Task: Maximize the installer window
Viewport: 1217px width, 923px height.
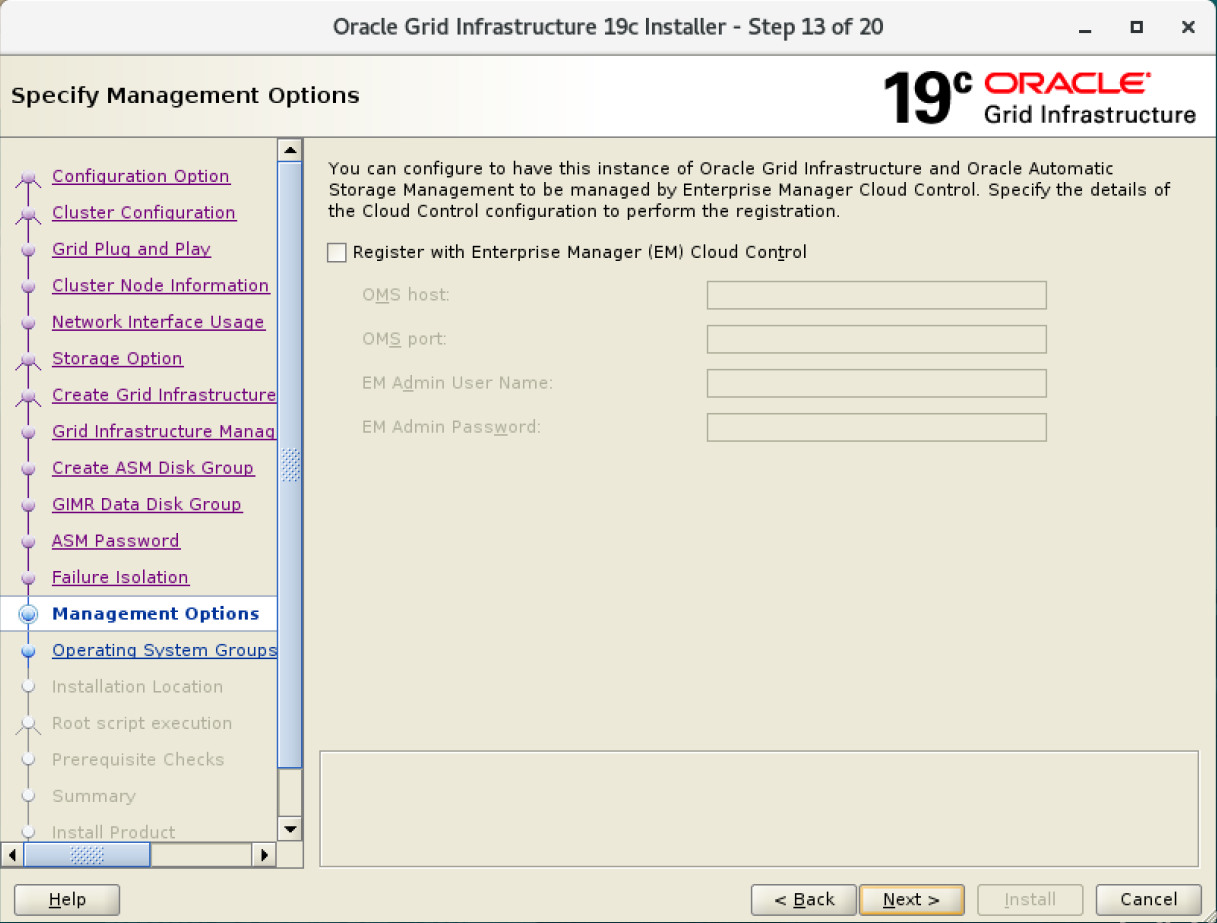Action: pos(1137,28)
